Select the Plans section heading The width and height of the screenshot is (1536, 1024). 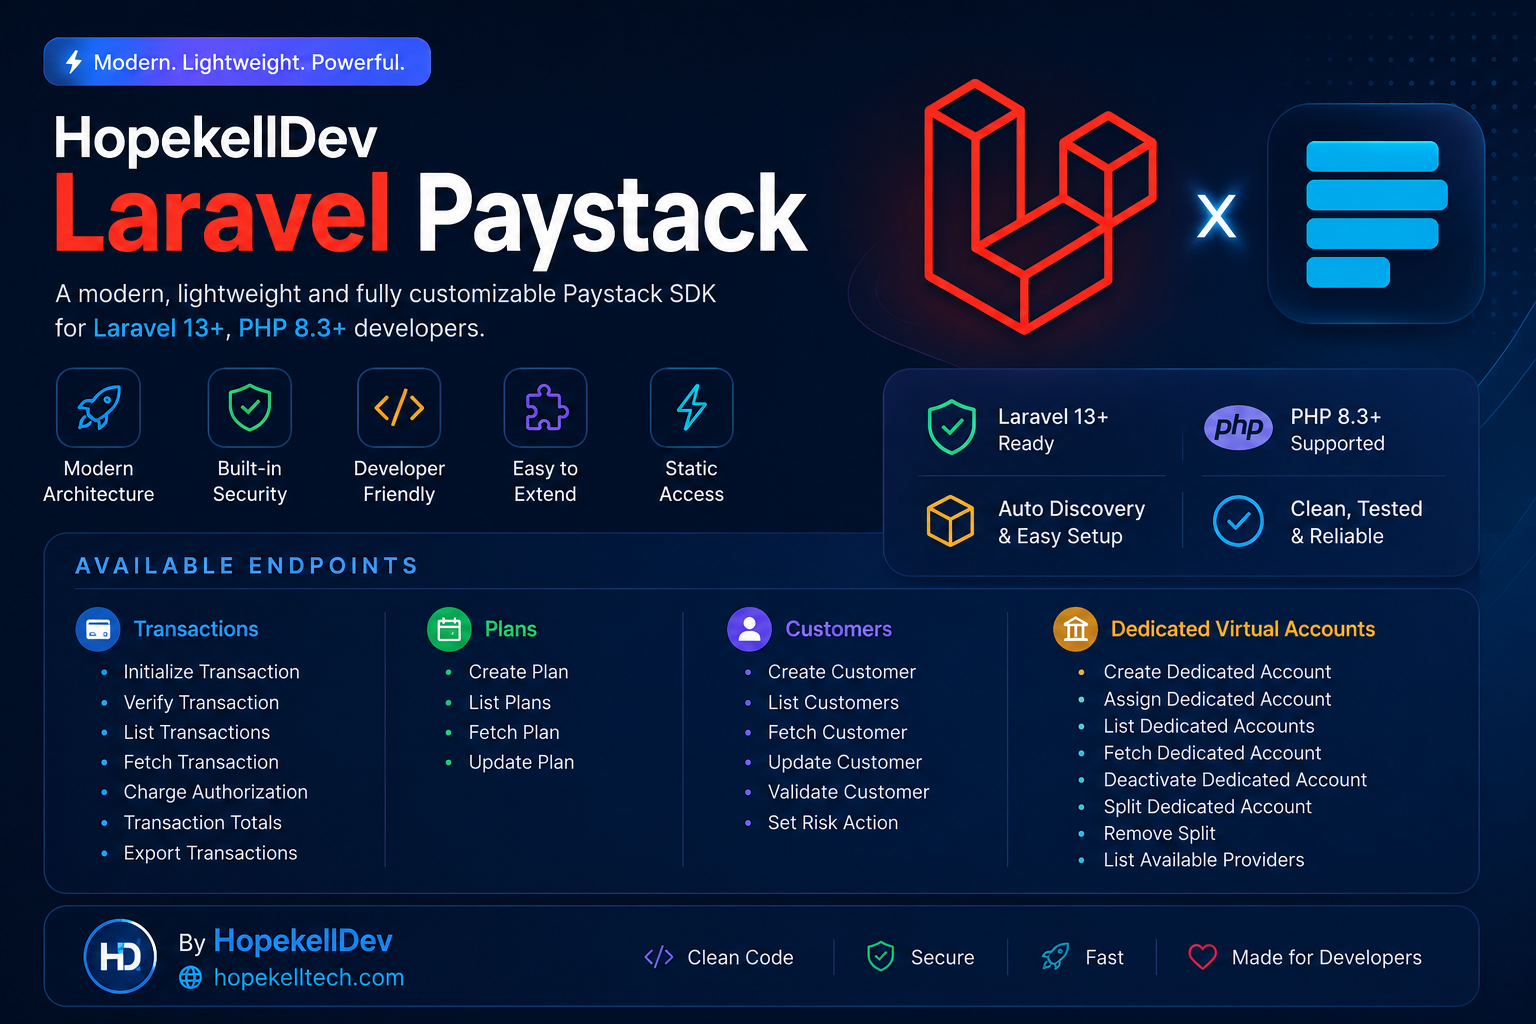[x=511, y=629]
